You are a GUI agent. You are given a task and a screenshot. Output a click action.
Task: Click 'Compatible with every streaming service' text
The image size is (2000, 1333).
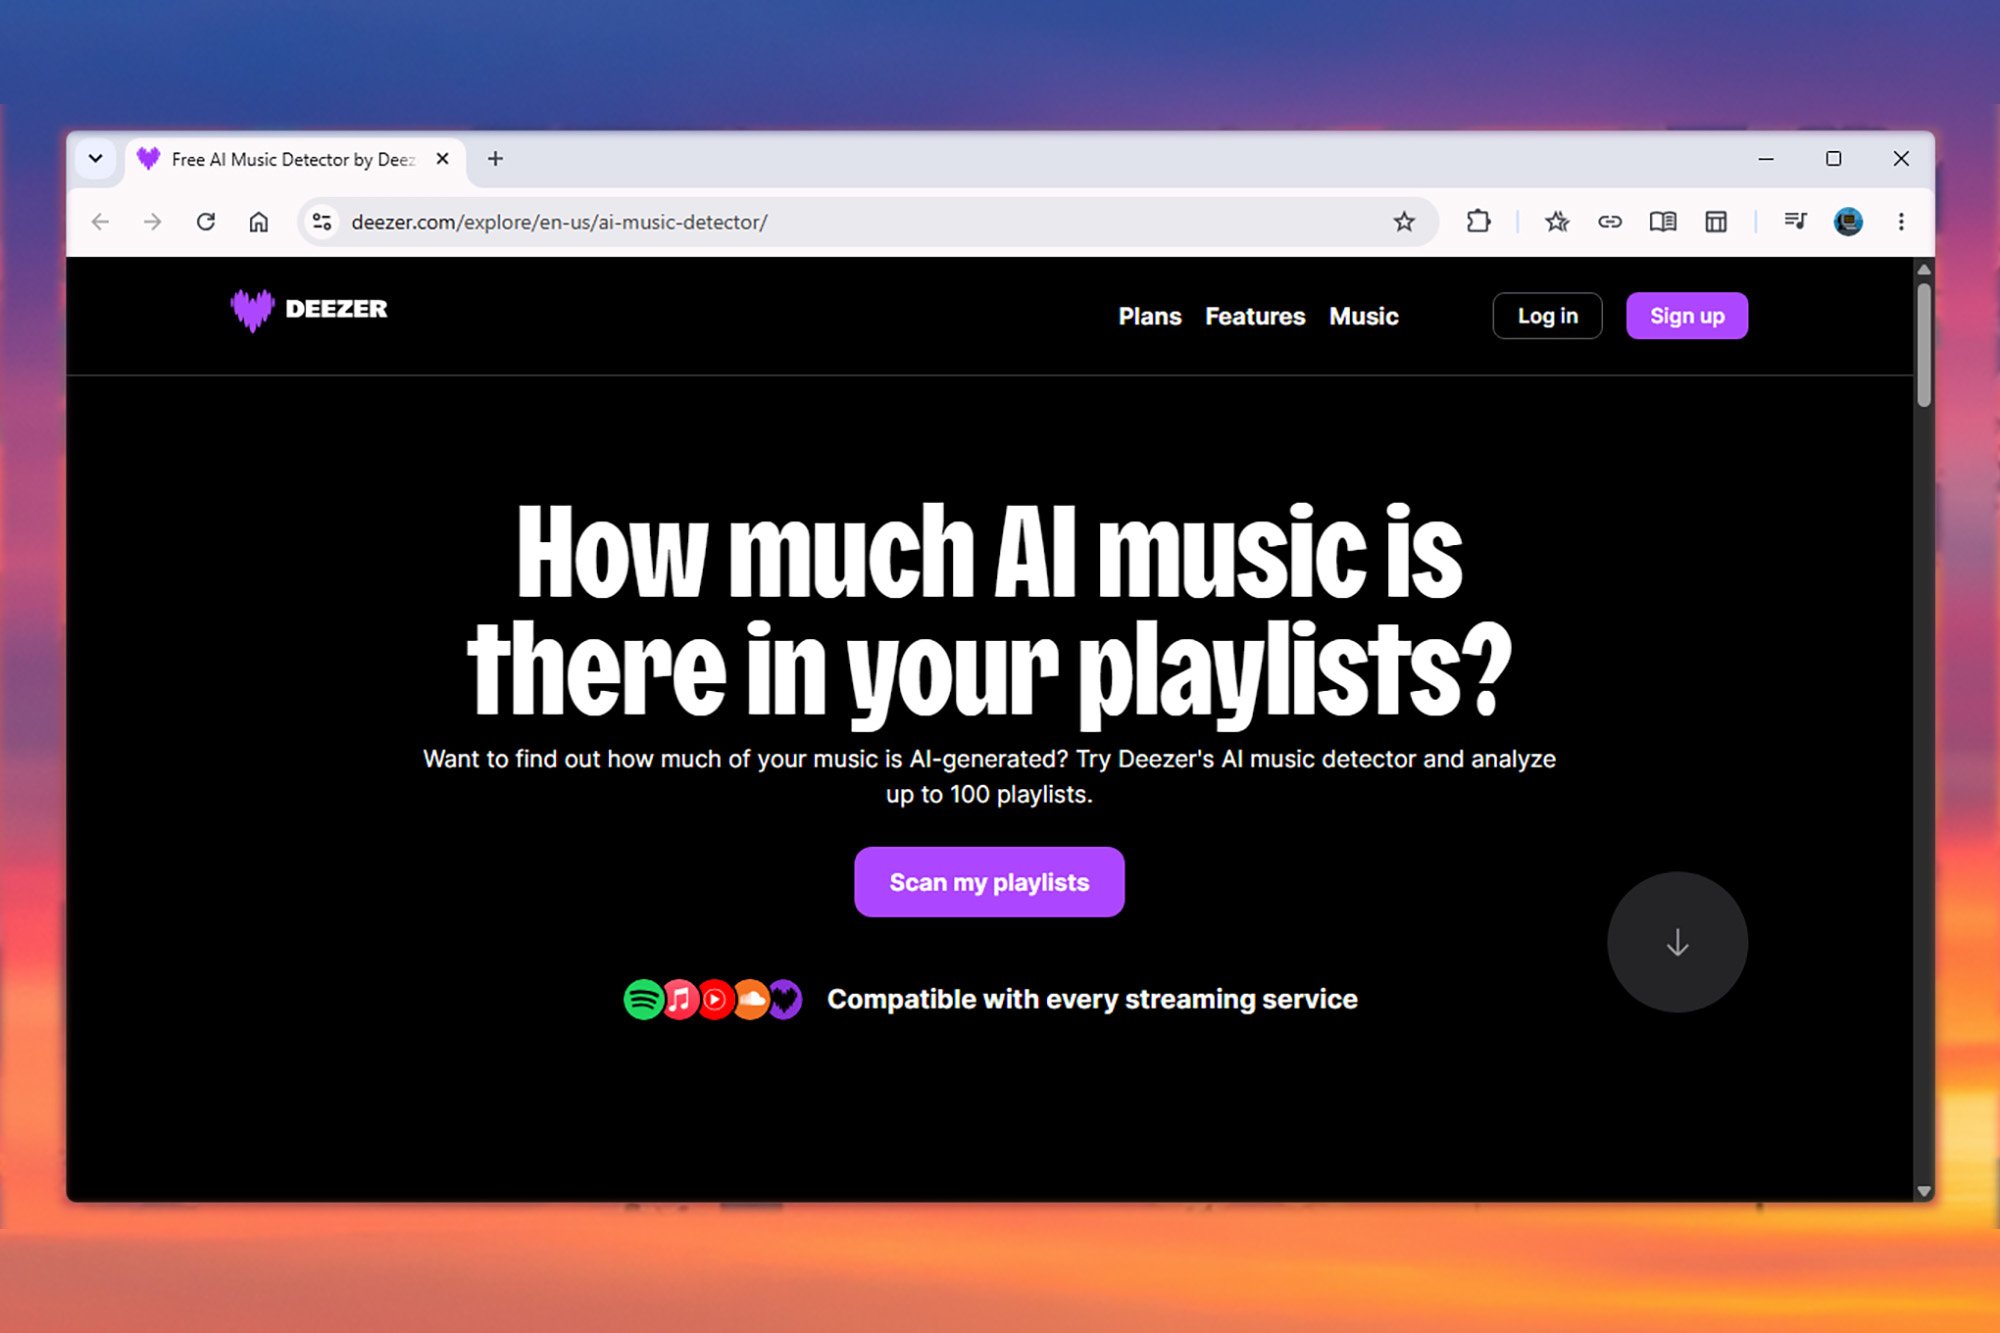coord(1092,999)
